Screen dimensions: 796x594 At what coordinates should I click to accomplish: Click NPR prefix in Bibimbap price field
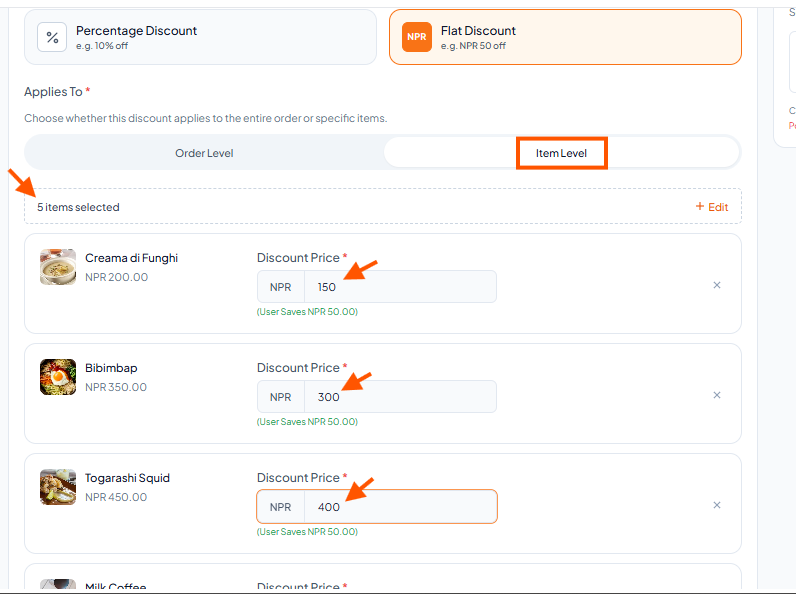coord(281,397)
